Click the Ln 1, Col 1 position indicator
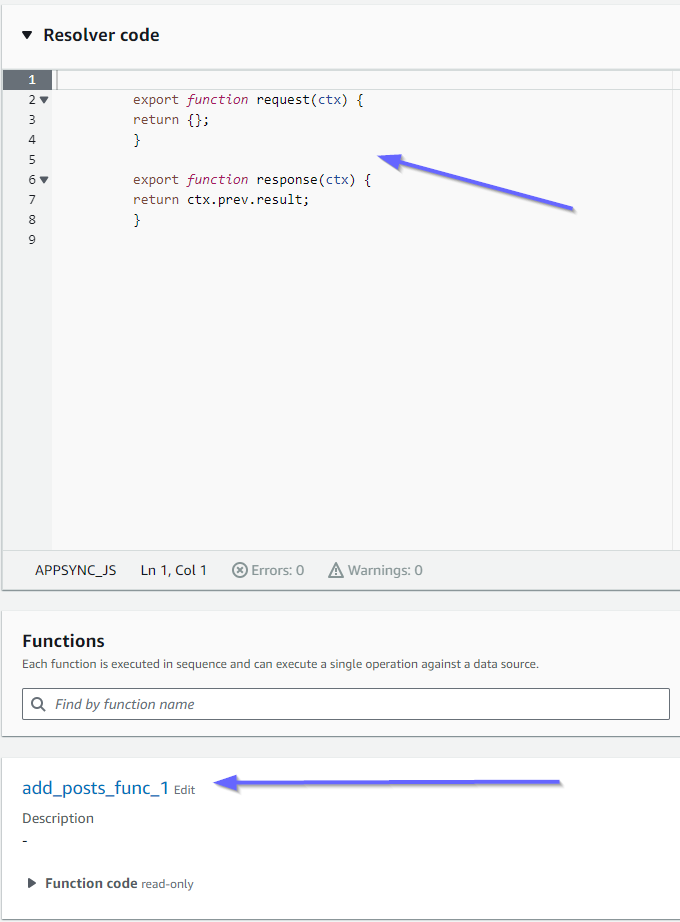Image resolution: width=680 pixels, height=922 pixels. click(x=173, y=569)
